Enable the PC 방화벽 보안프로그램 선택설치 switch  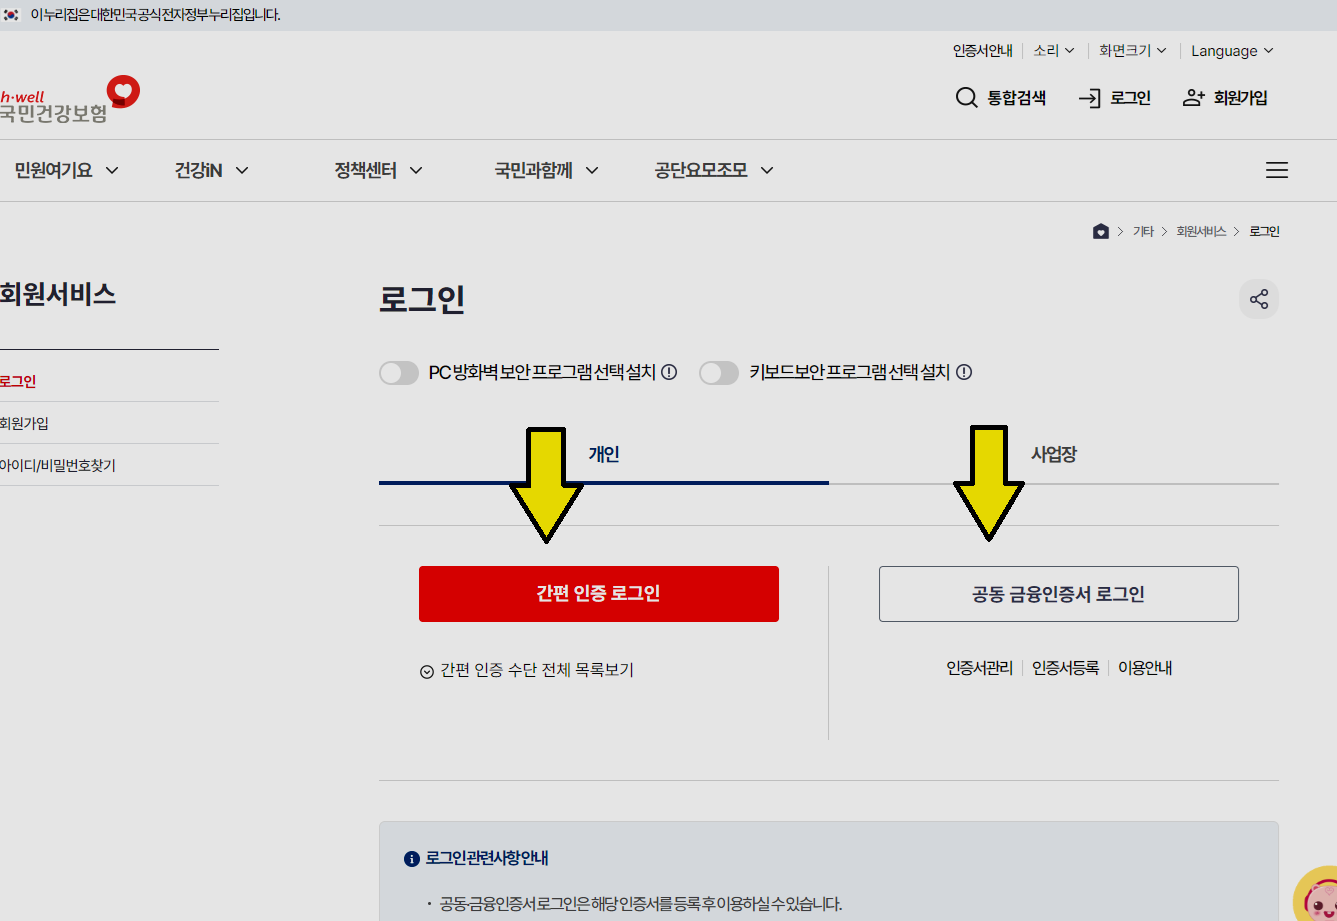tap(399, 371)
